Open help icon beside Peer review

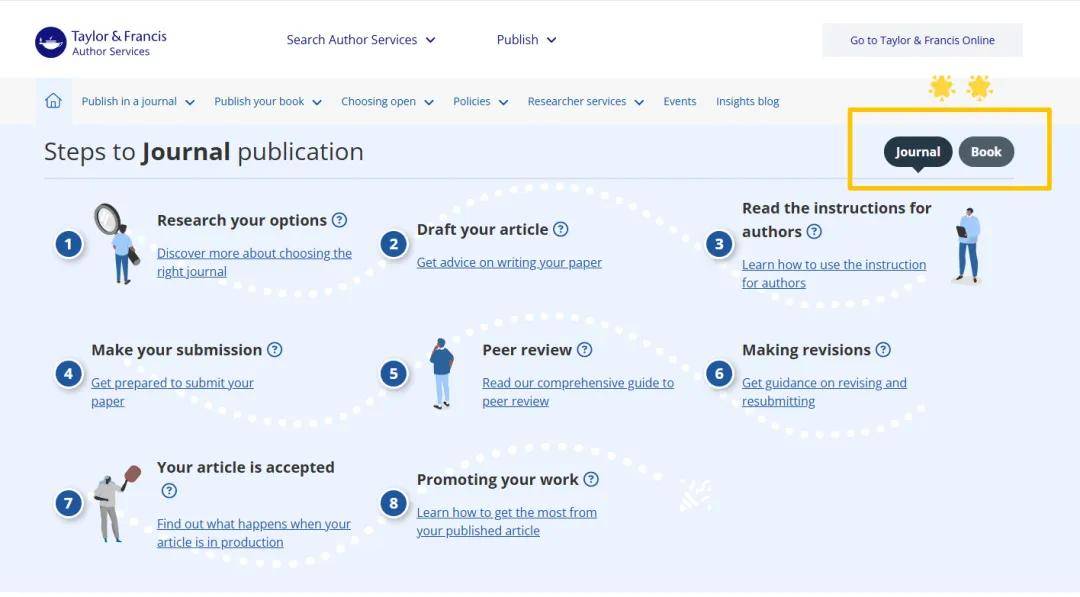click(x=584, y=350)
